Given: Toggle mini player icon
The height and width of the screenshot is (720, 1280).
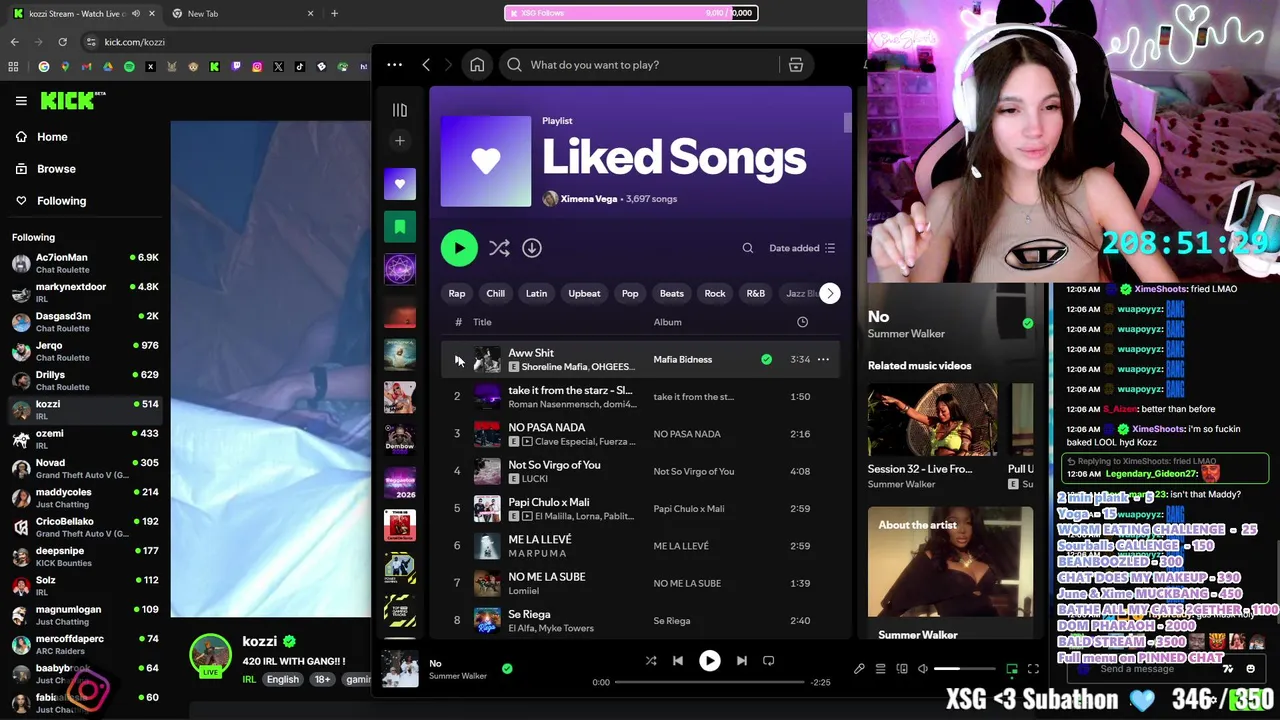Looking at the screenshot, I should (1012, 669).
